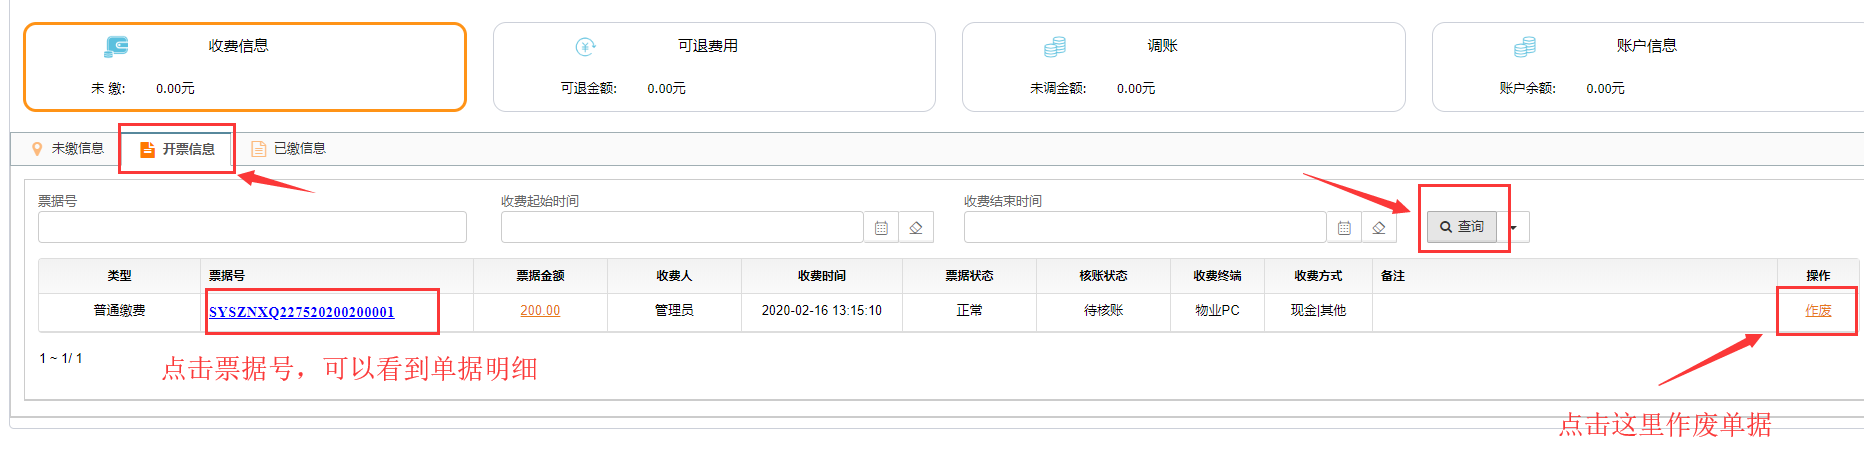This screenshot has height=475, width=1864.
Task: Click the wallet icon in 收费信息 card
Action: click(x=116, y=46)
